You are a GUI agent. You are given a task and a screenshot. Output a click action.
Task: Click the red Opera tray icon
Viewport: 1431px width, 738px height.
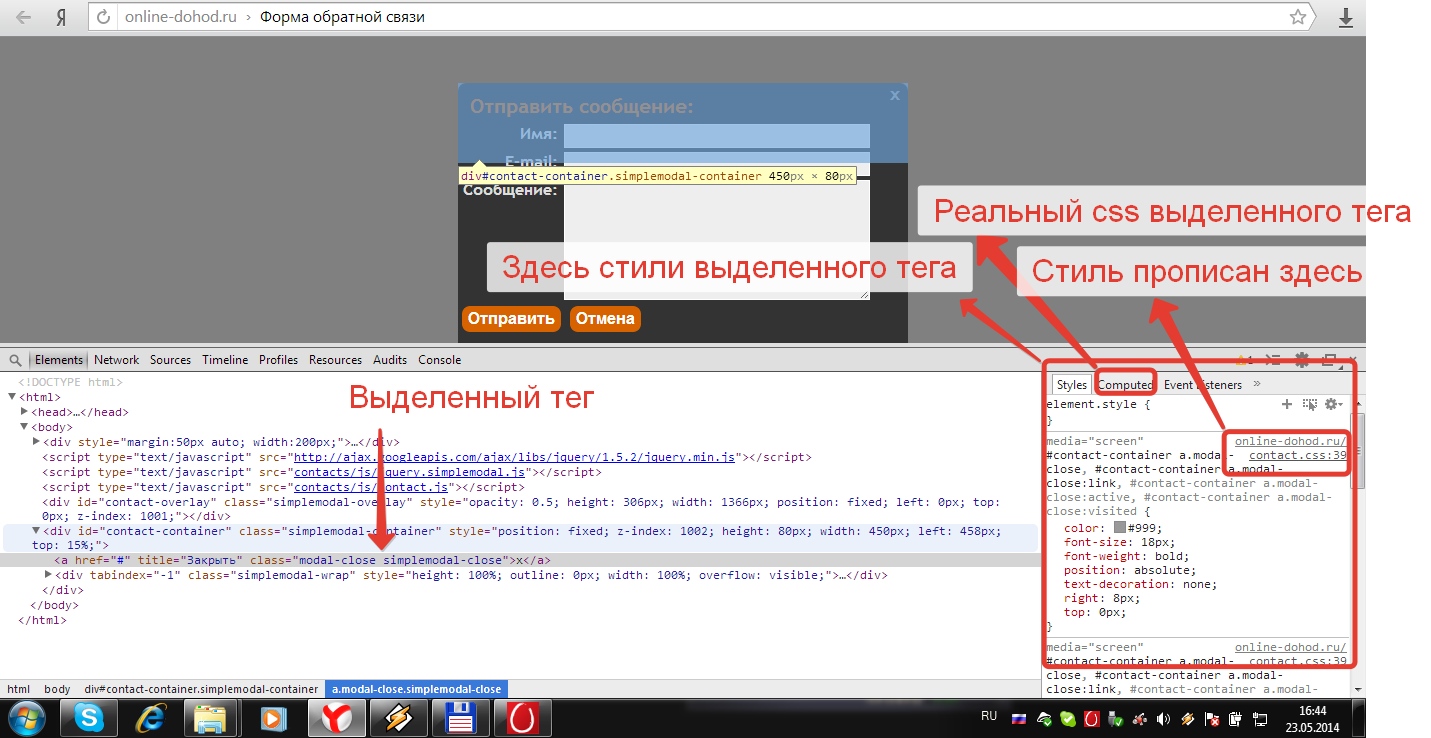[1092, 718]
